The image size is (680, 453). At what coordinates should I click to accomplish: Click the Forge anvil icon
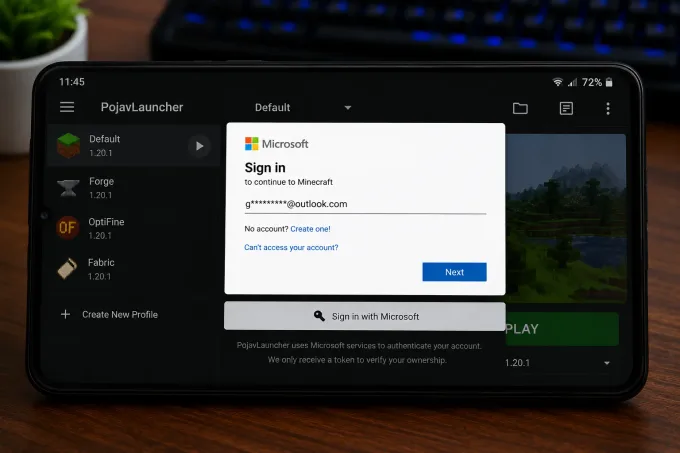point(68,188)
